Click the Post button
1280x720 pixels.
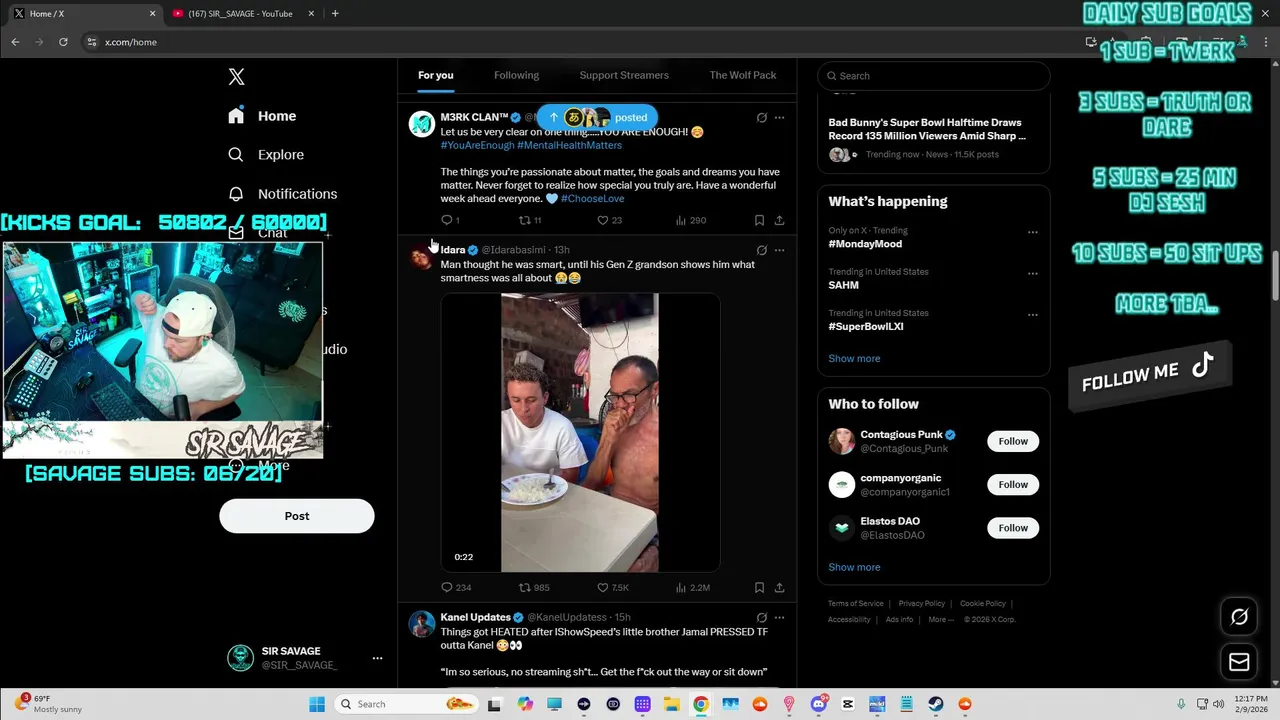297,516
